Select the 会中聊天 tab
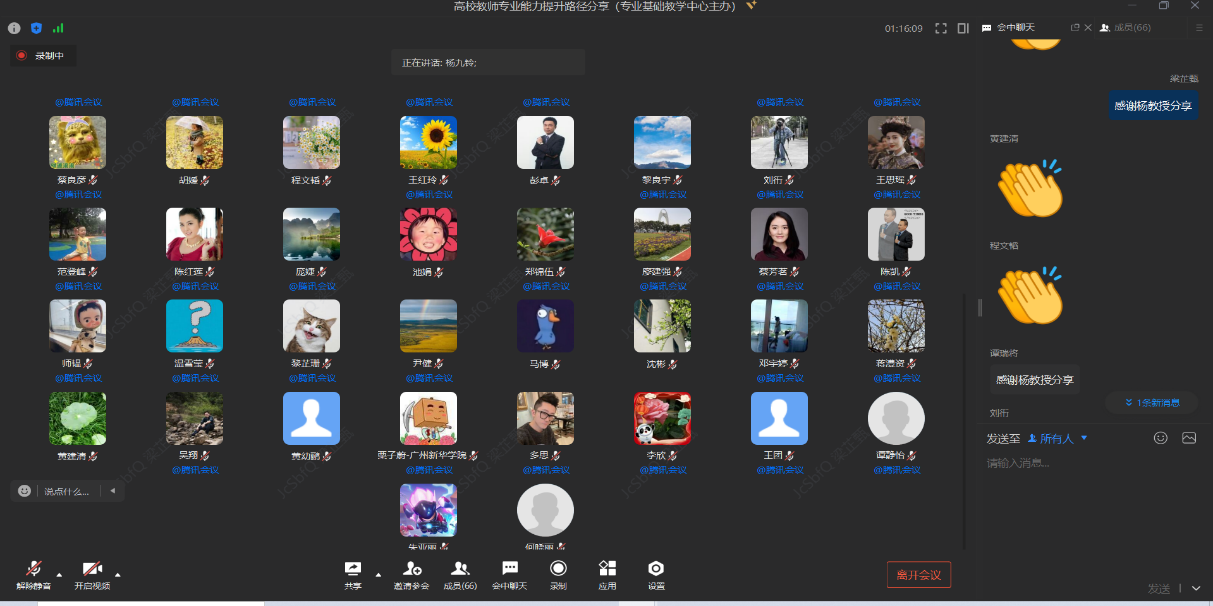Screen dimensions: 1213x606 pyautogui.click(x=1014, y=28)
